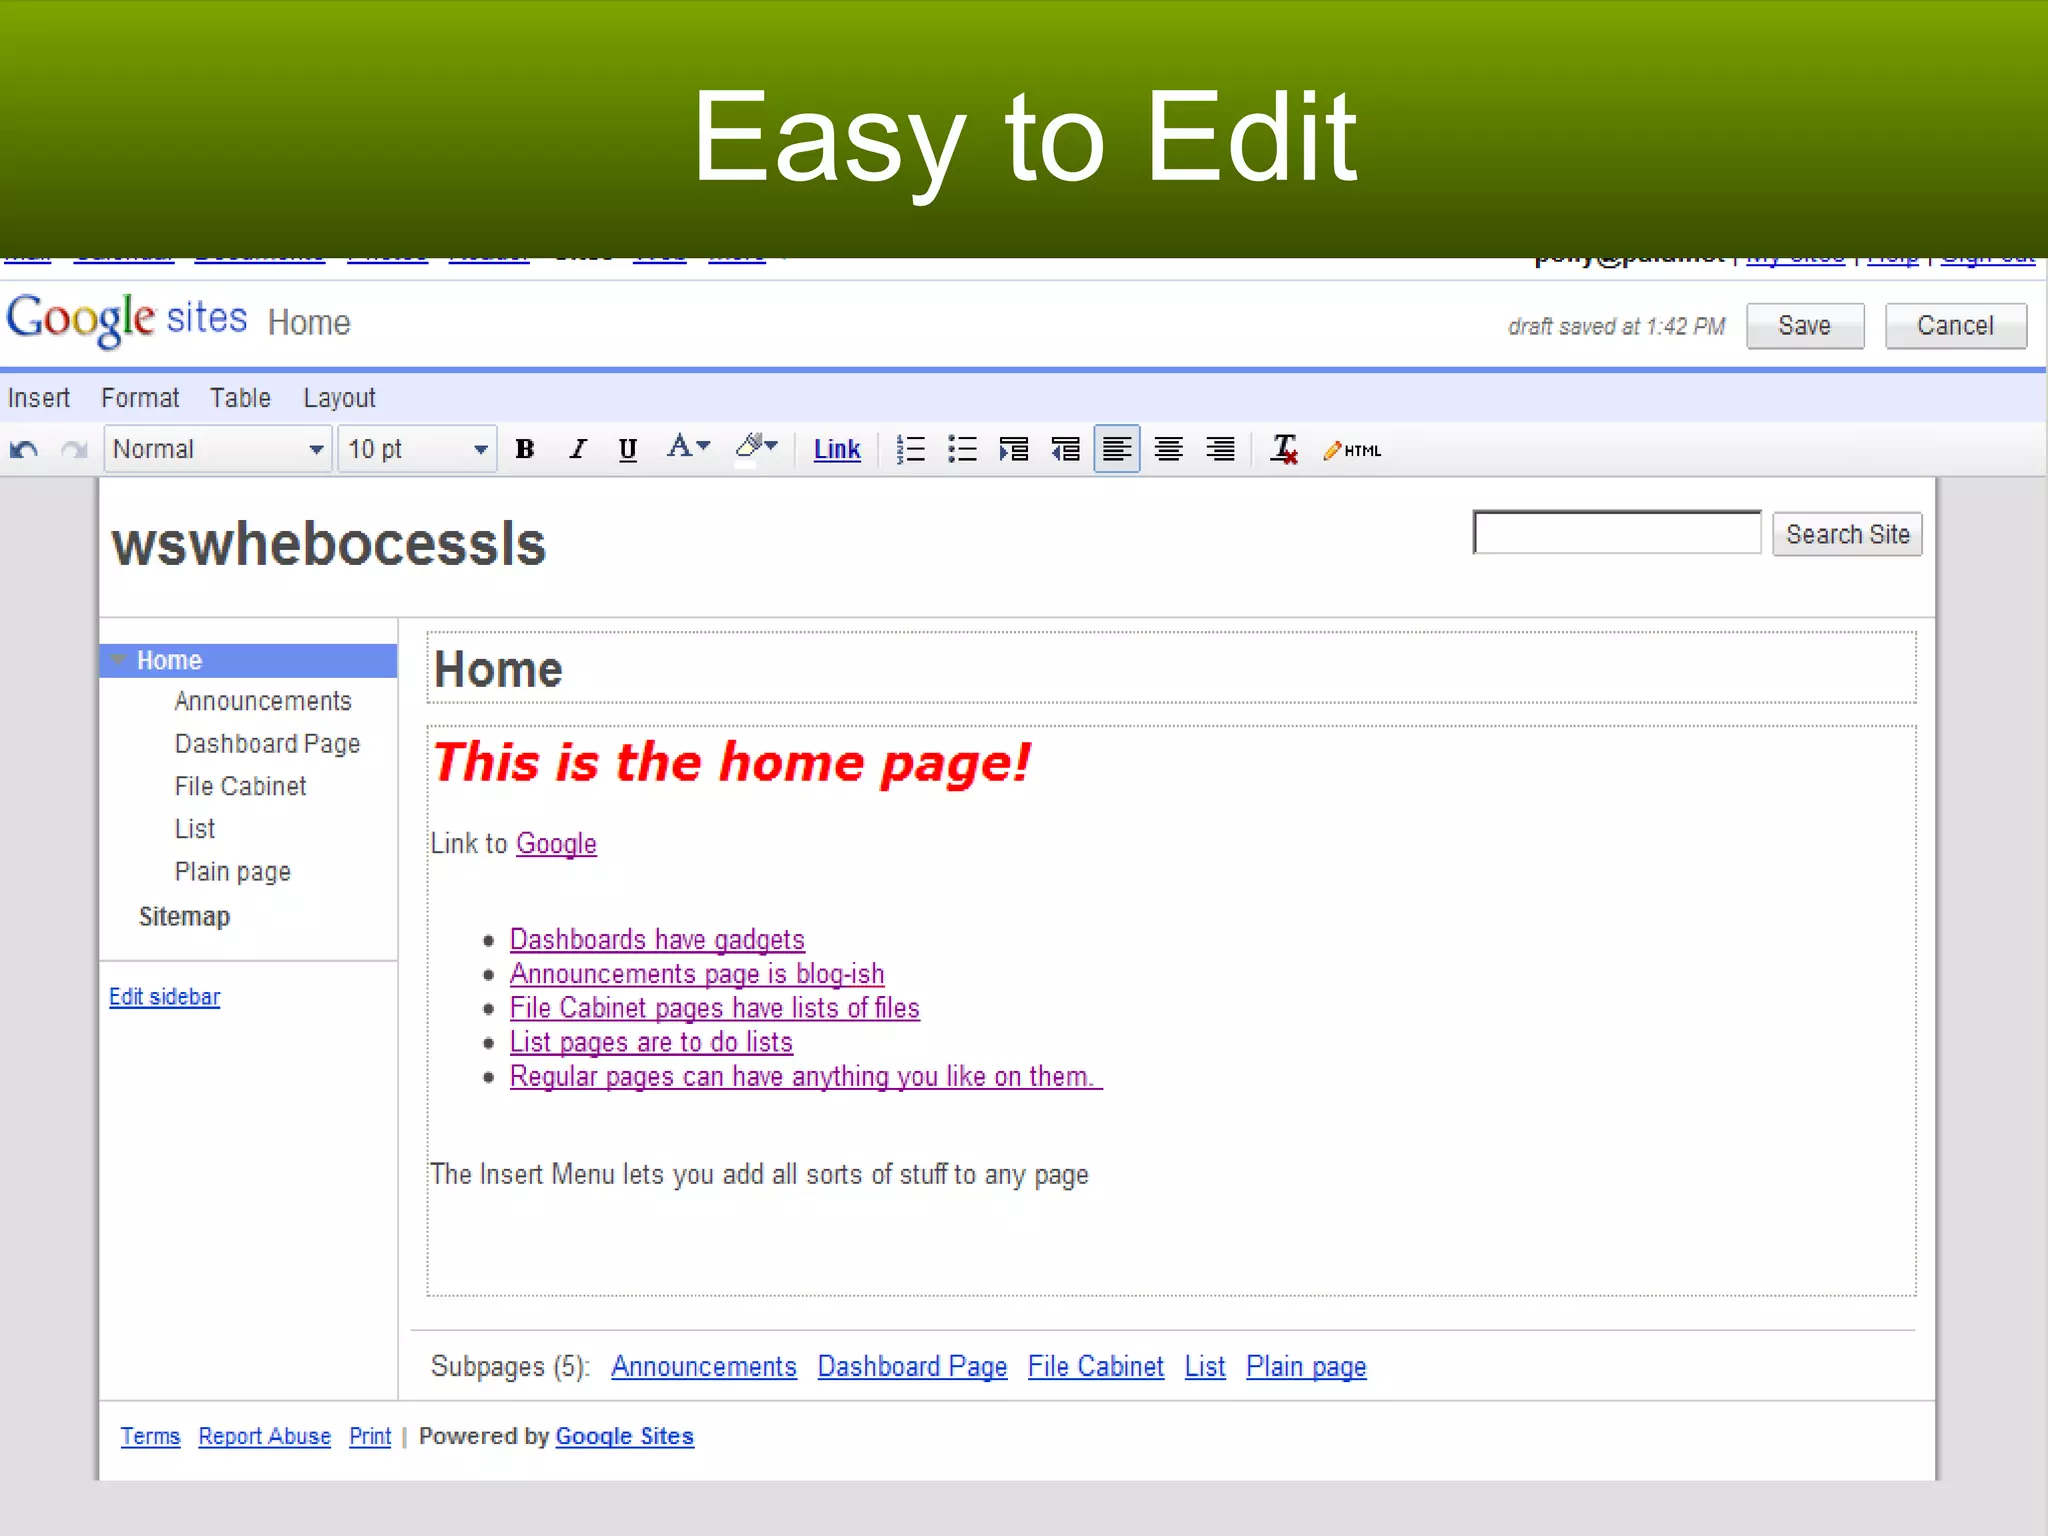This screenshot has height=1536, width=2048.
Task: Open the Normal paragraph style dropdown
Action: [x=217, y=450]
